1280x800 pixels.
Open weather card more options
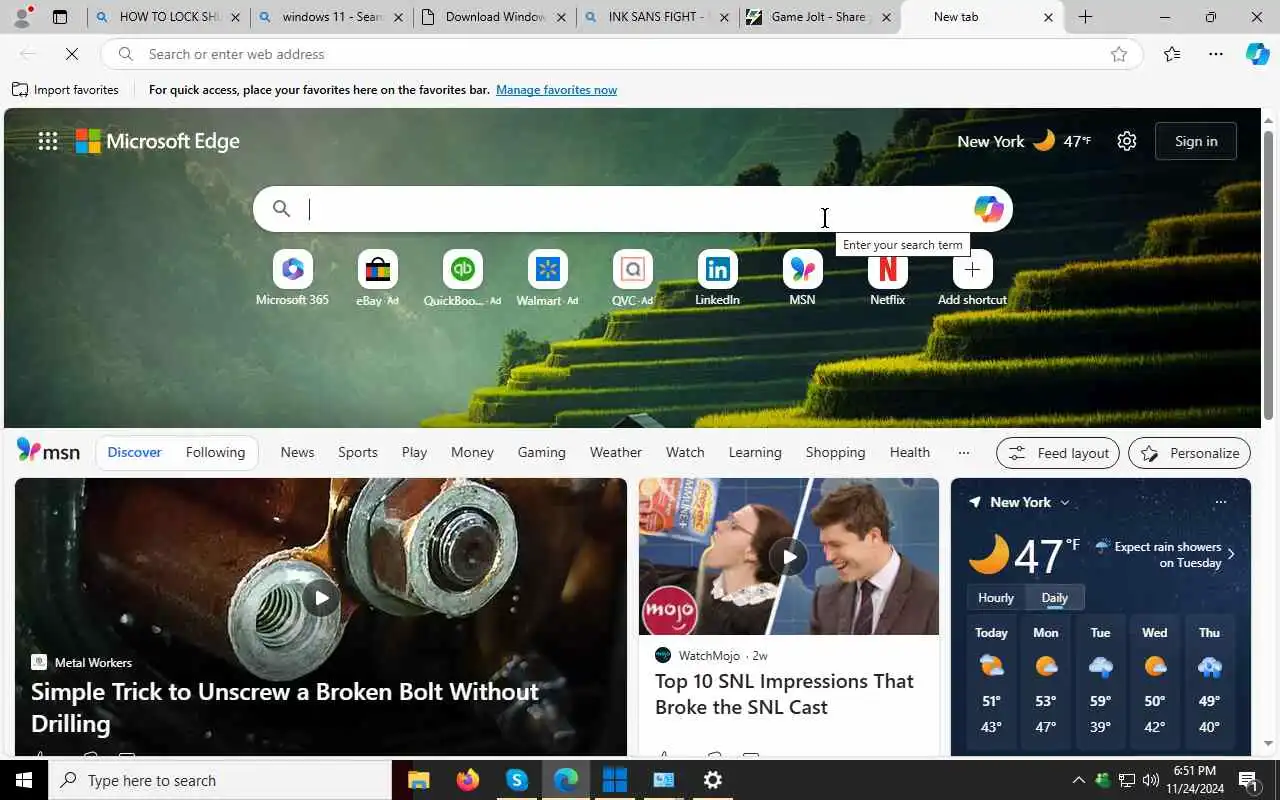pyautogui.click(x=1220, y=503)
